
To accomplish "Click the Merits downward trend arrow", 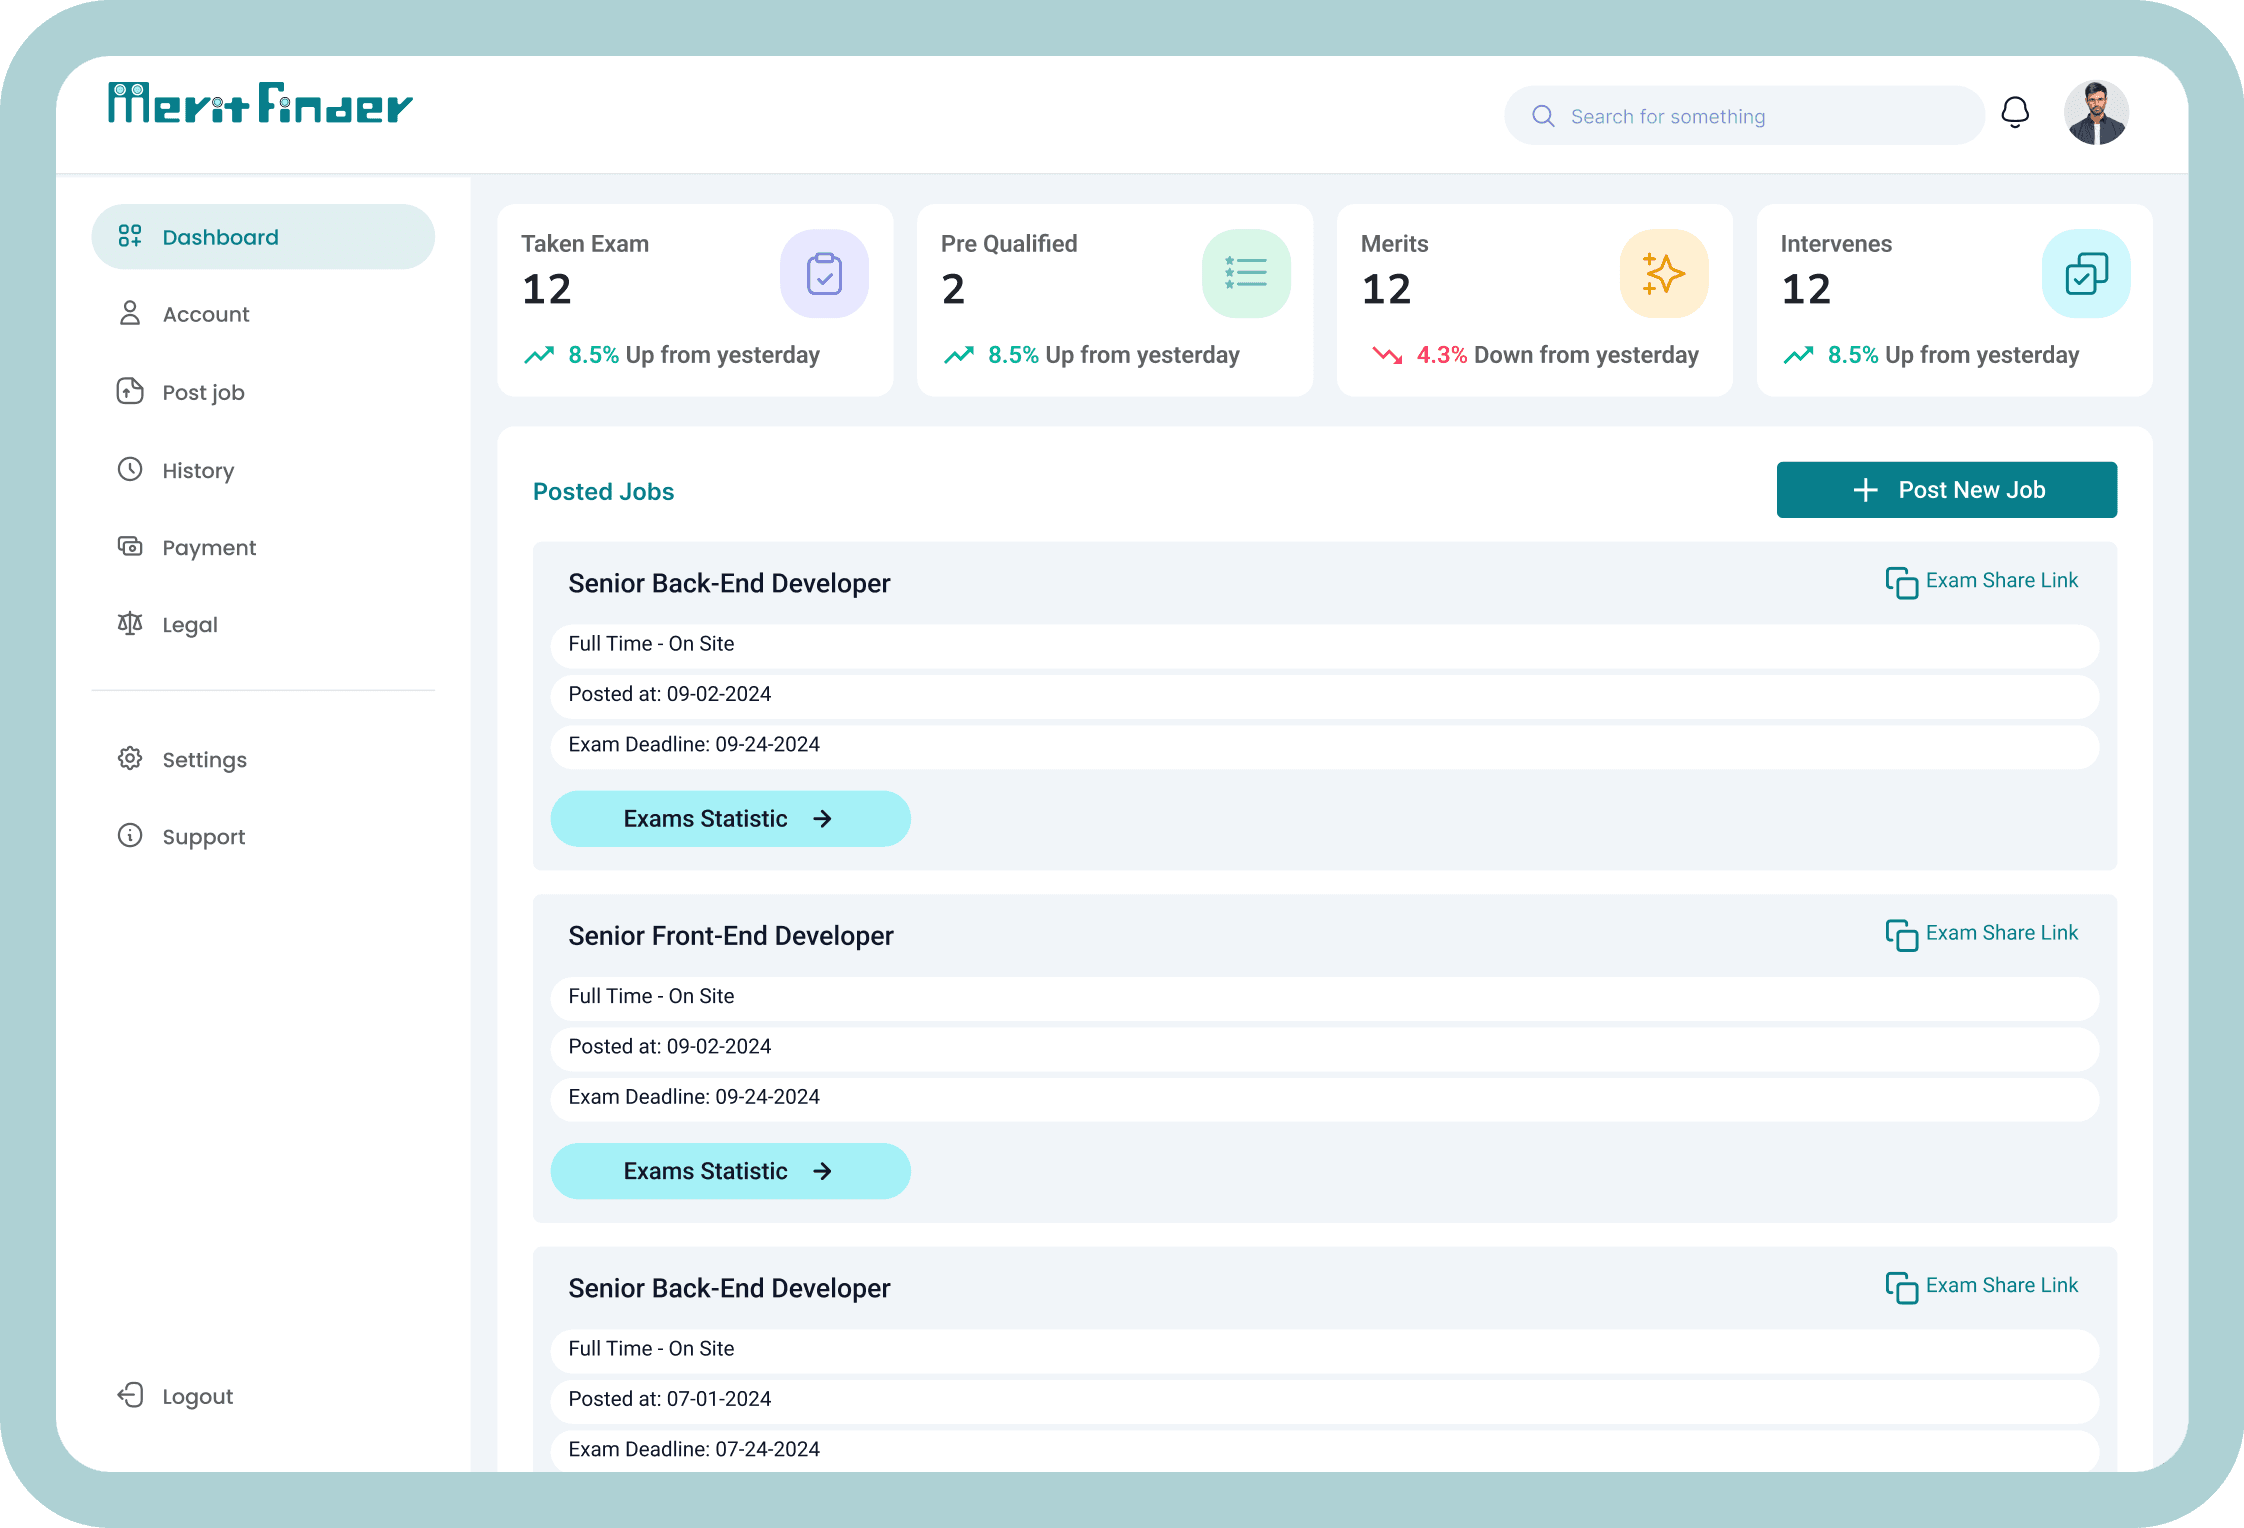I will 1387,355.
